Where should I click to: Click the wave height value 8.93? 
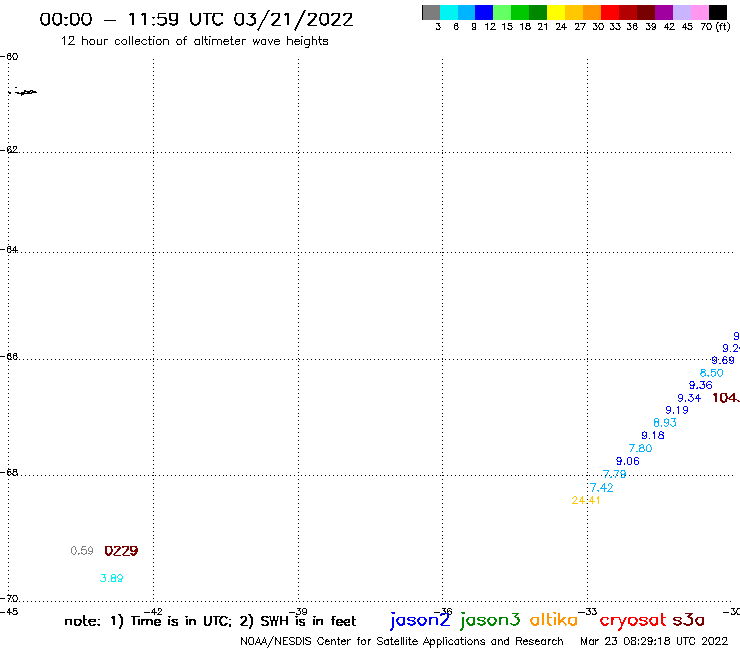[665, 422]
